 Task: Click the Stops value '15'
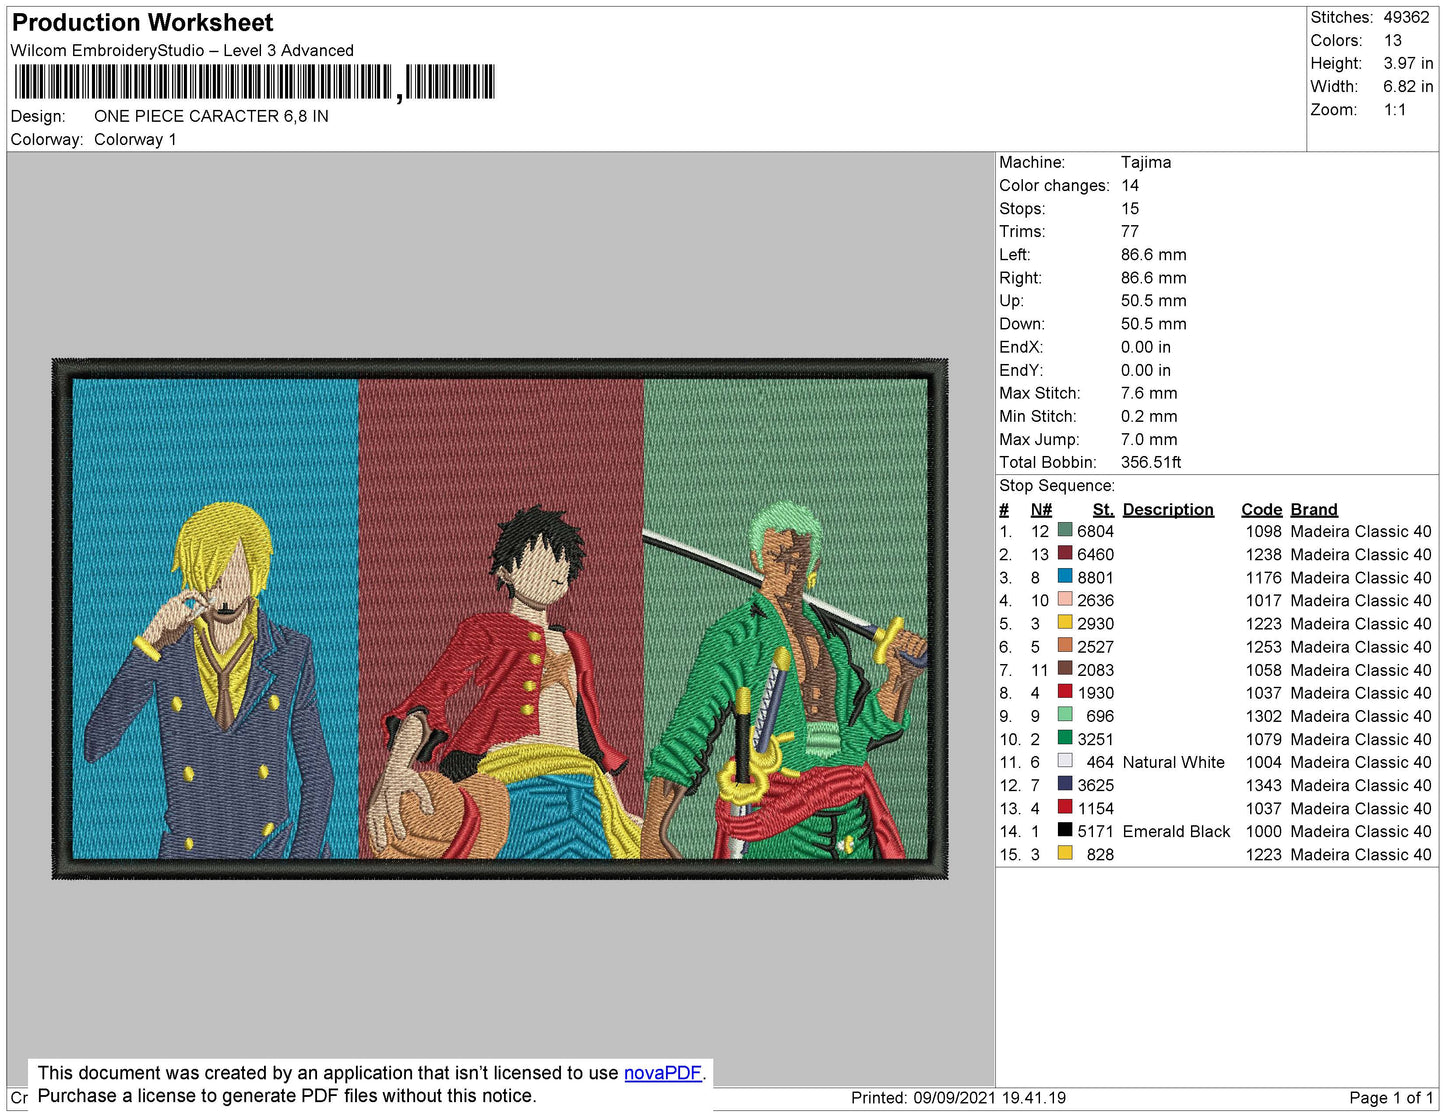point(1130,208)
